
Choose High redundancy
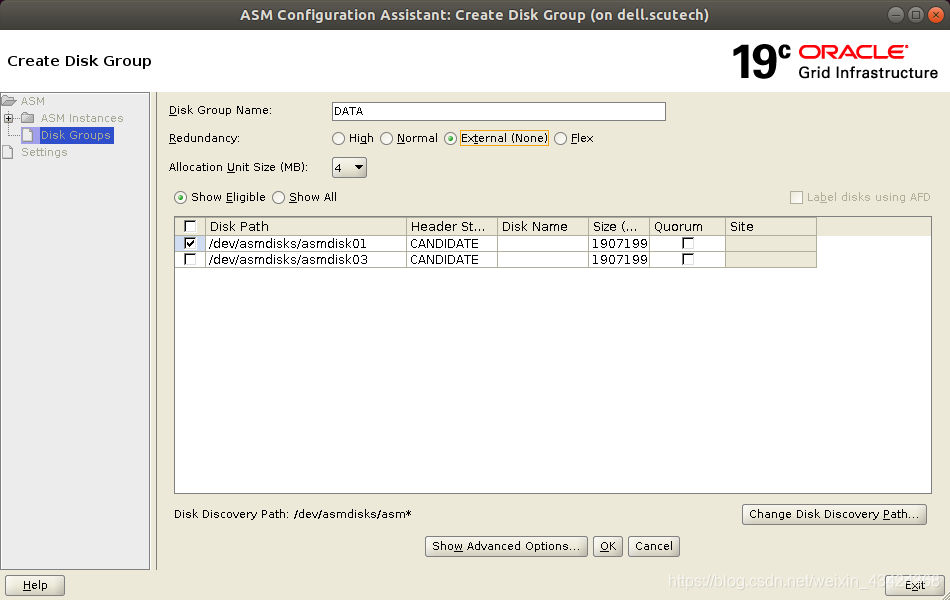pos(338,139)
